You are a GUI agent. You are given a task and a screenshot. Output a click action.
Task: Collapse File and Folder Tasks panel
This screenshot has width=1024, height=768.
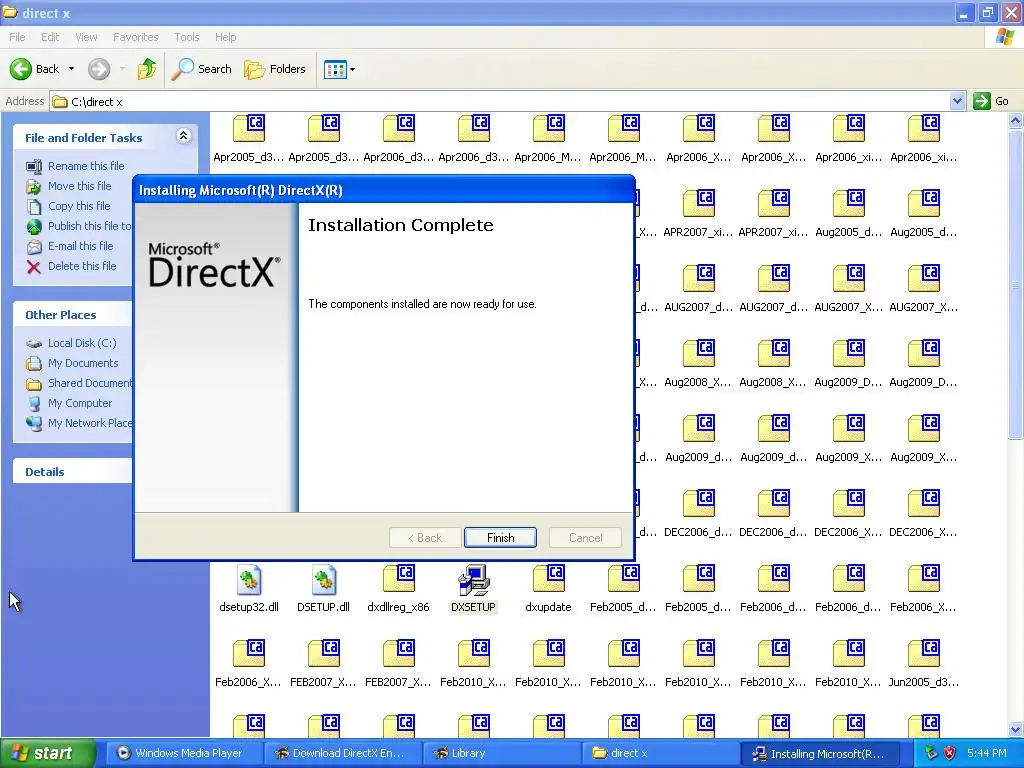(184, 136)
